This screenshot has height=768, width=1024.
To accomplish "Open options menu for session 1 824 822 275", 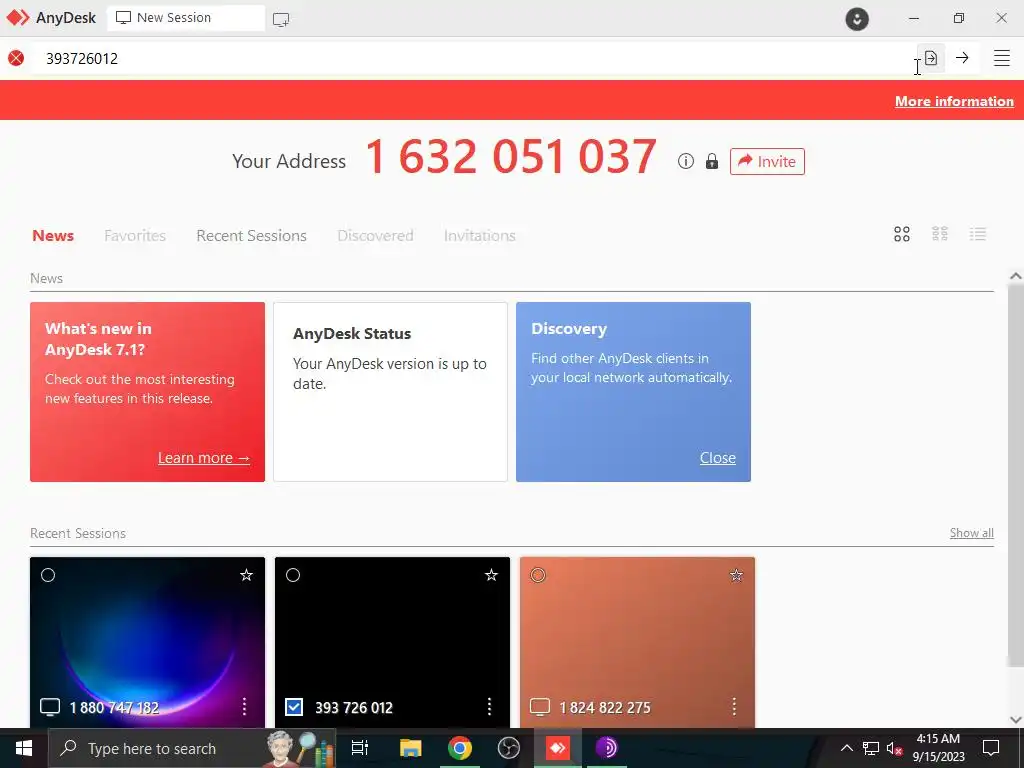I will 734,706.
